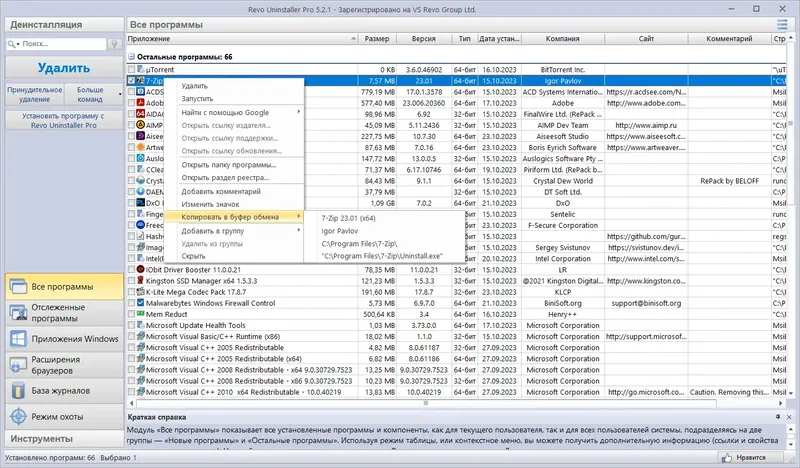Check the Malwarebytes Windows Firewall Control checkbox
This screenshot has height=468, width=800.
(132, 303)
